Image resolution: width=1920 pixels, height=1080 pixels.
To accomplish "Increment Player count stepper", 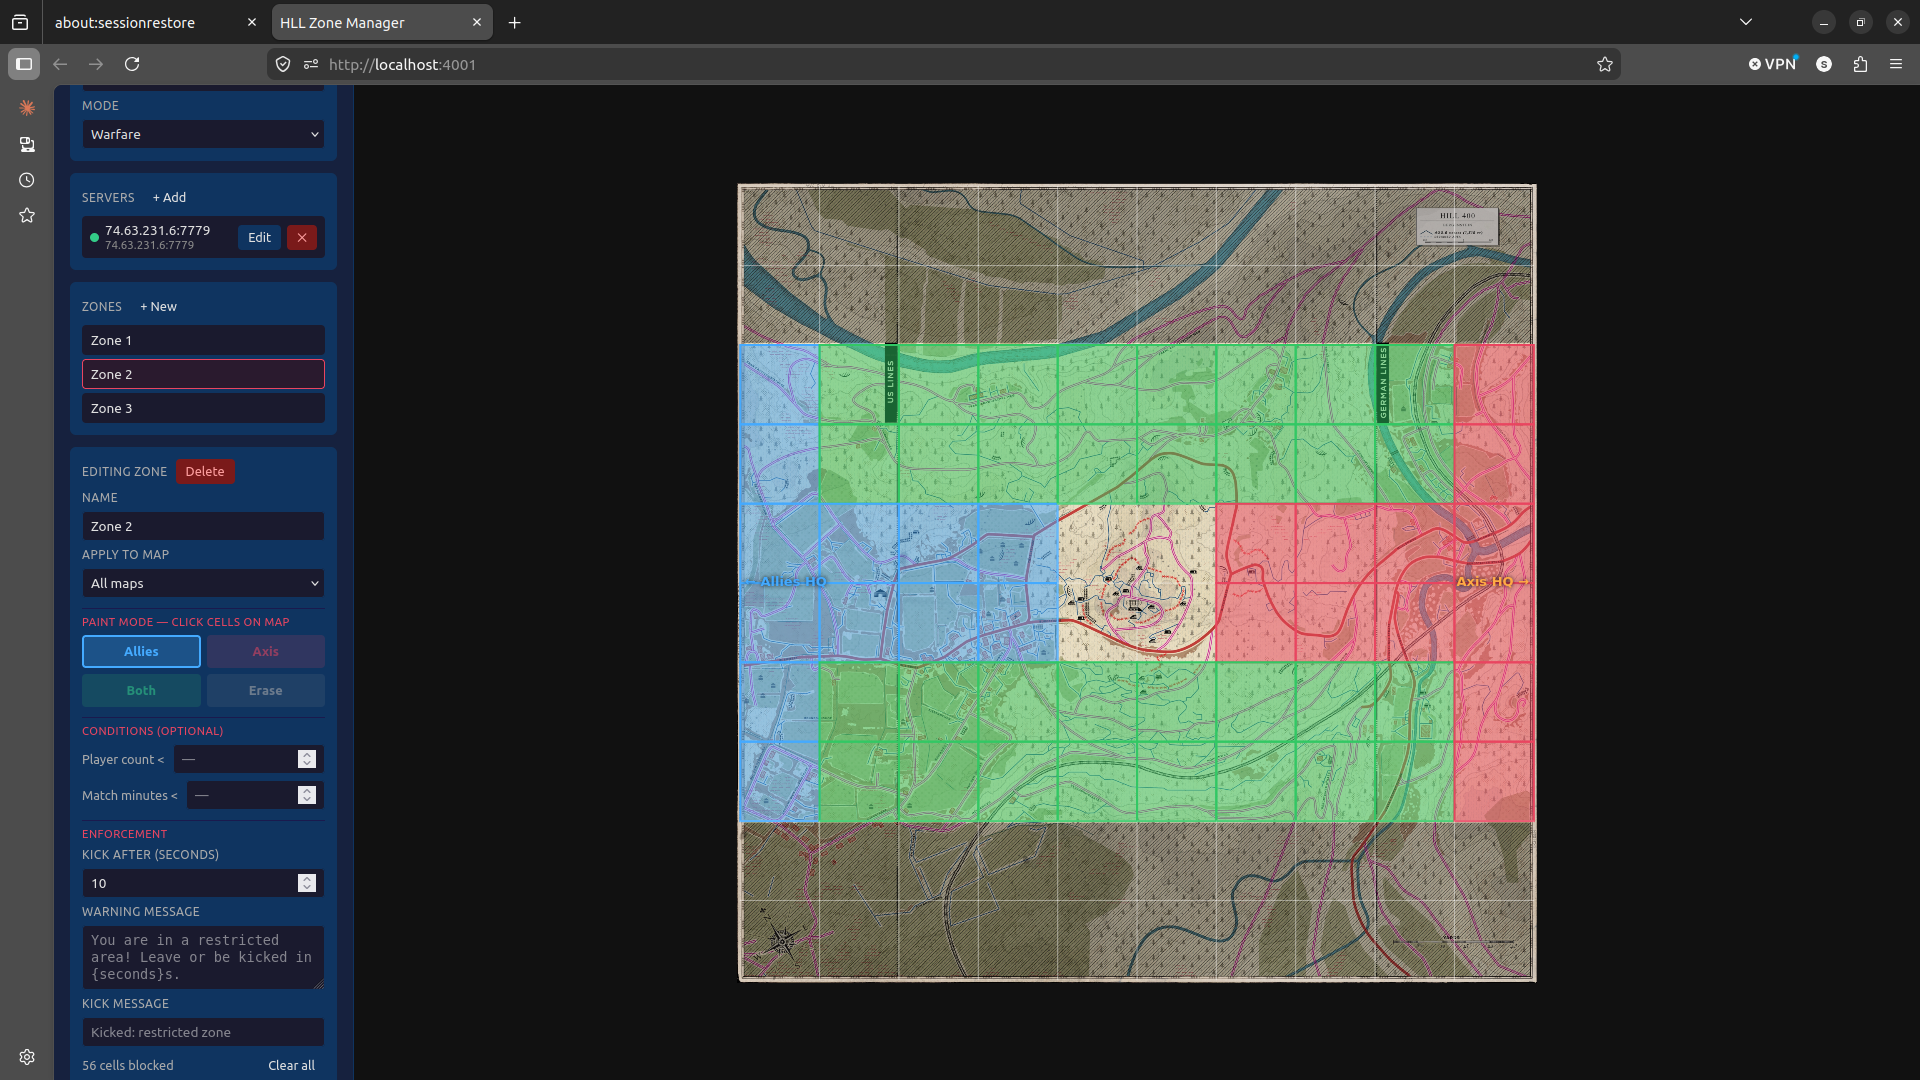I will 307,754.
